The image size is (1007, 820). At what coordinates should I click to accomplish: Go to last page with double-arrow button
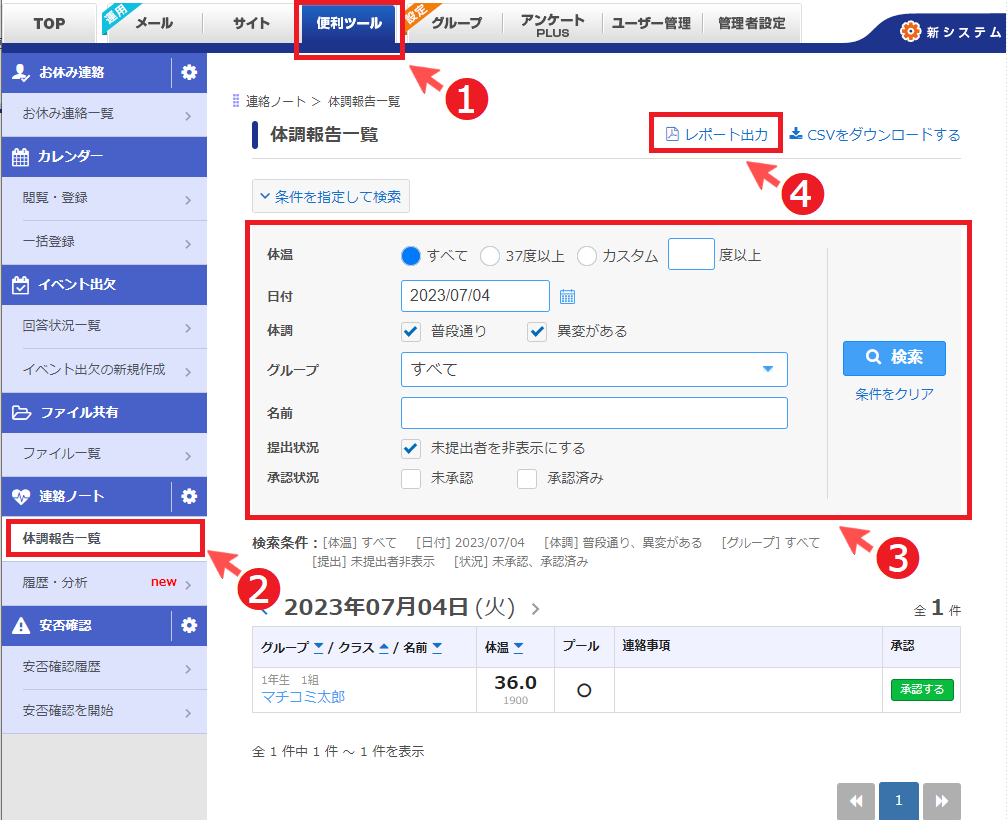tap(940, 801)
